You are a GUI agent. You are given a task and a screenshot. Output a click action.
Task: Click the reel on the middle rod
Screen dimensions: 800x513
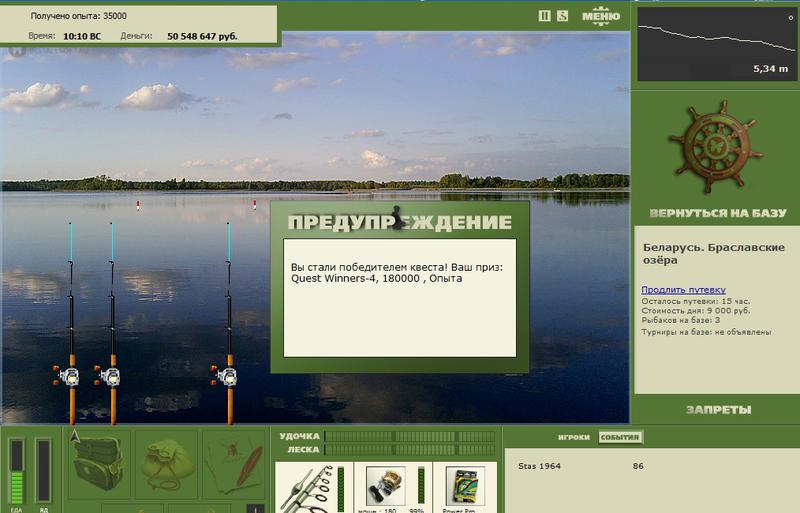coord(108,377)
